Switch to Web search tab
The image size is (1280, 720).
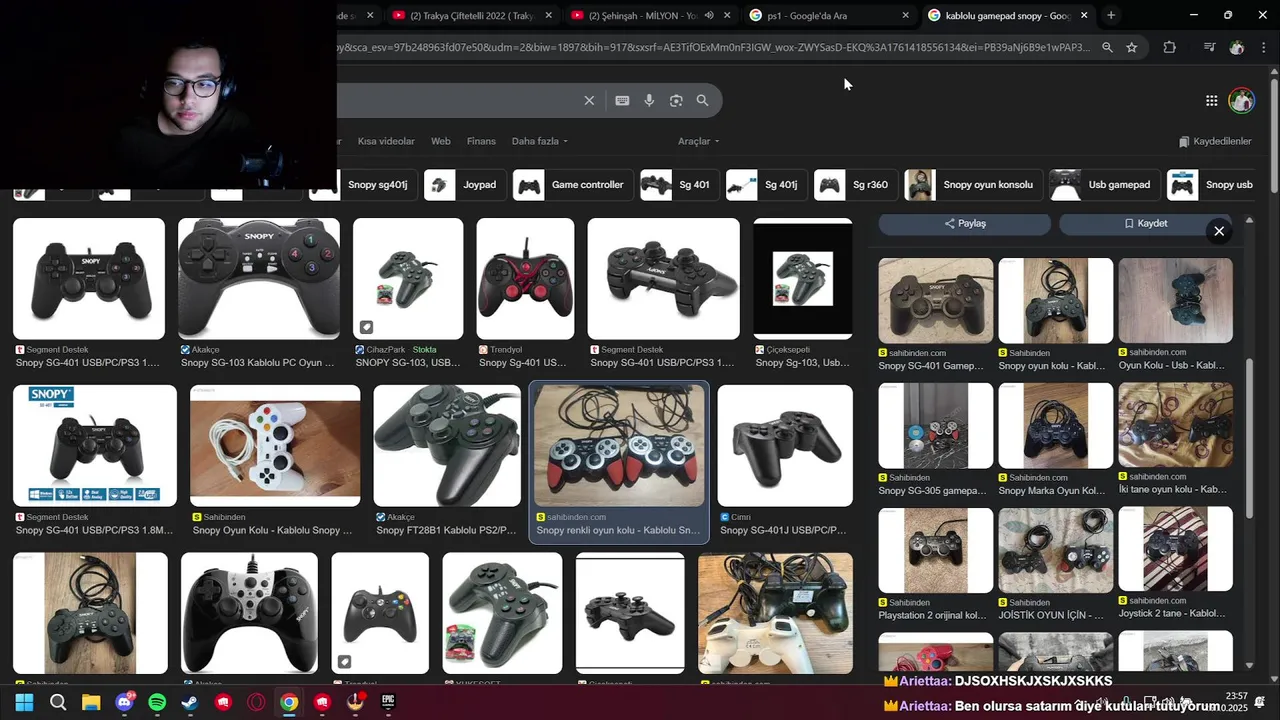click(441, 141)
